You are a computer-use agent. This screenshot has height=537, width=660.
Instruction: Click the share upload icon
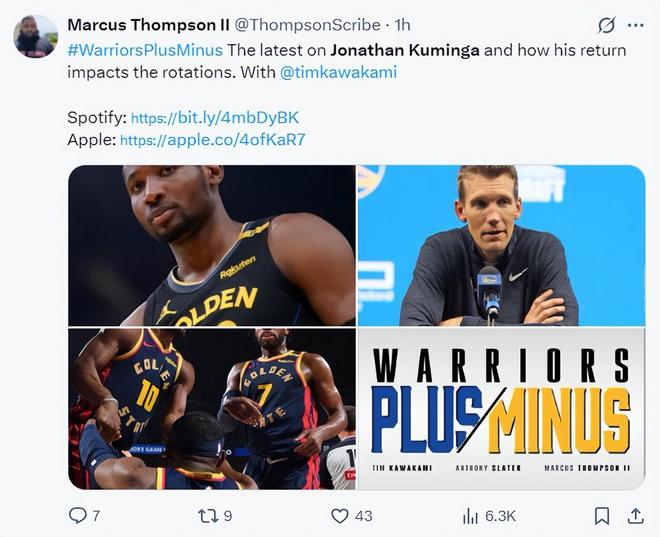click(635, 516)
